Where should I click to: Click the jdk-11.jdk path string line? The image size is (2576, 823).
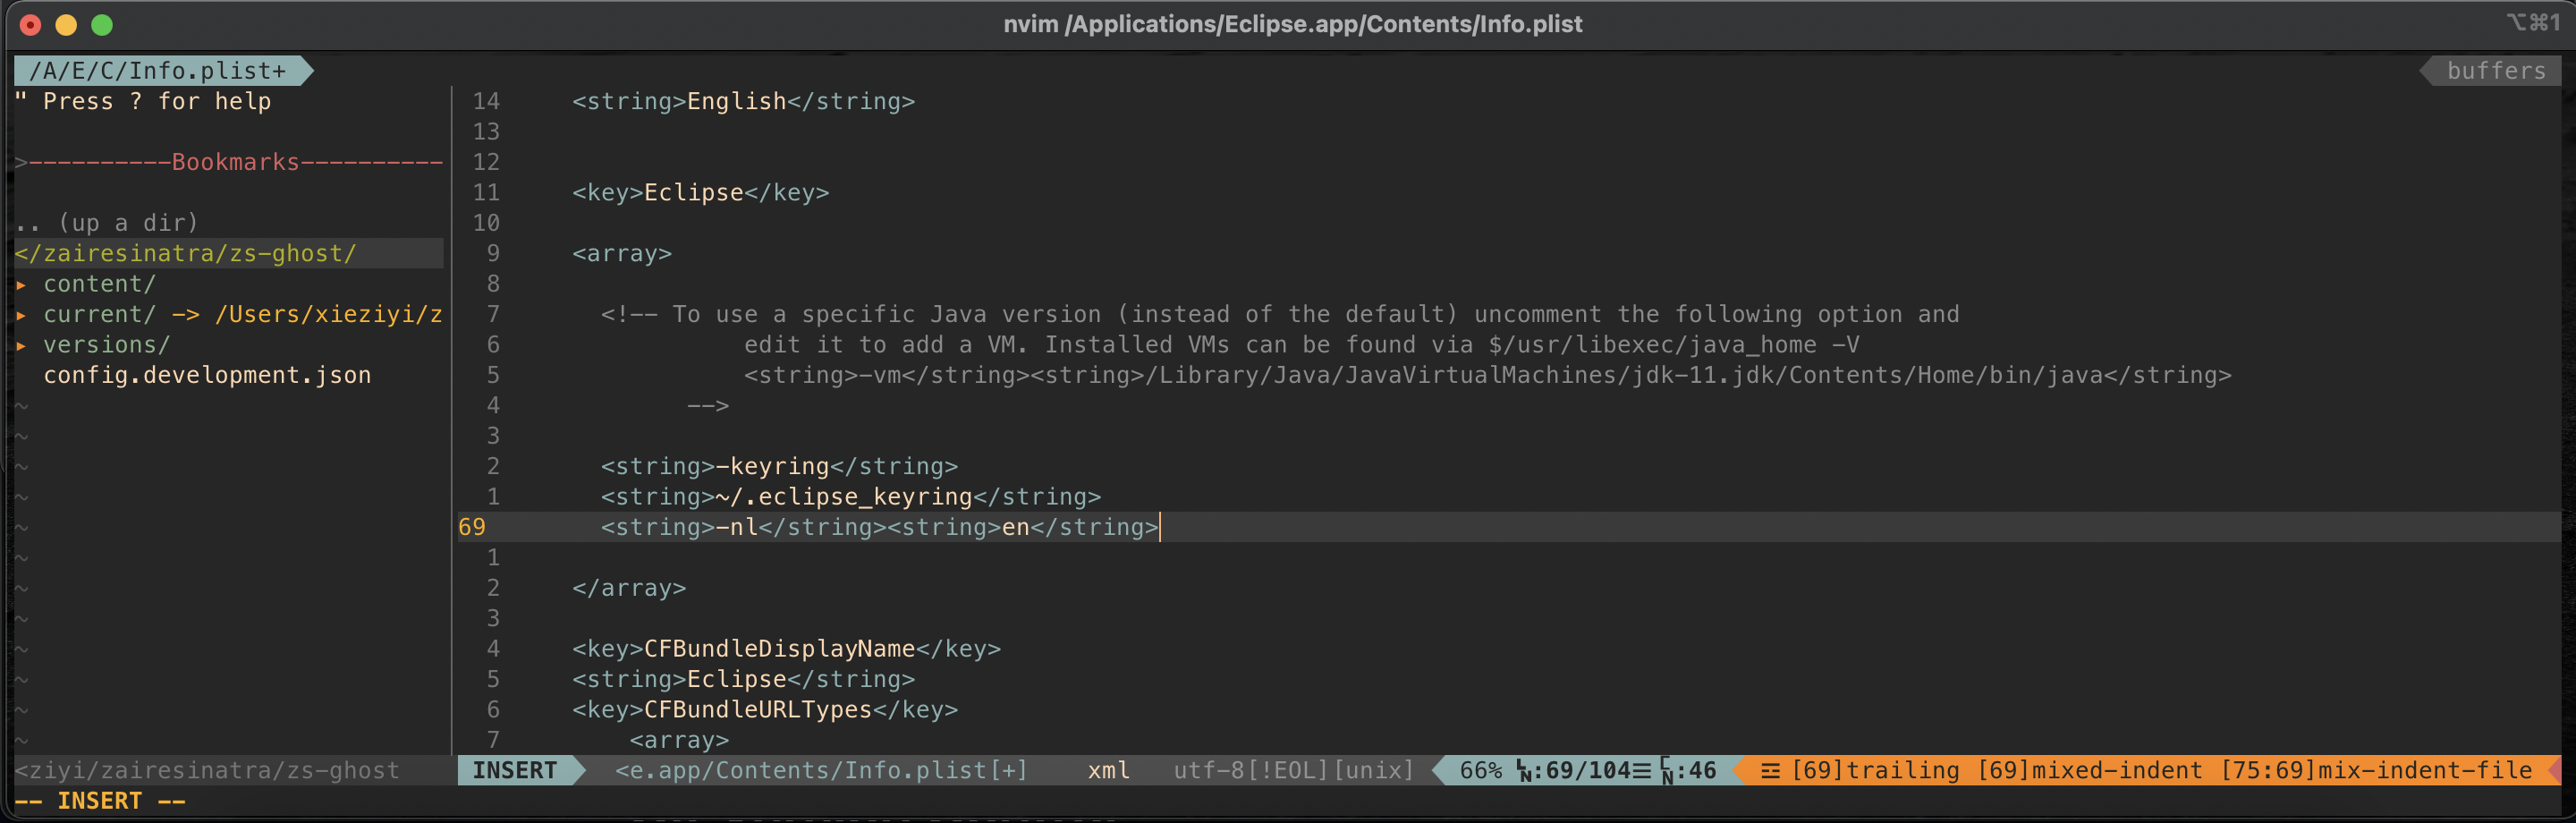point(1487,375)
